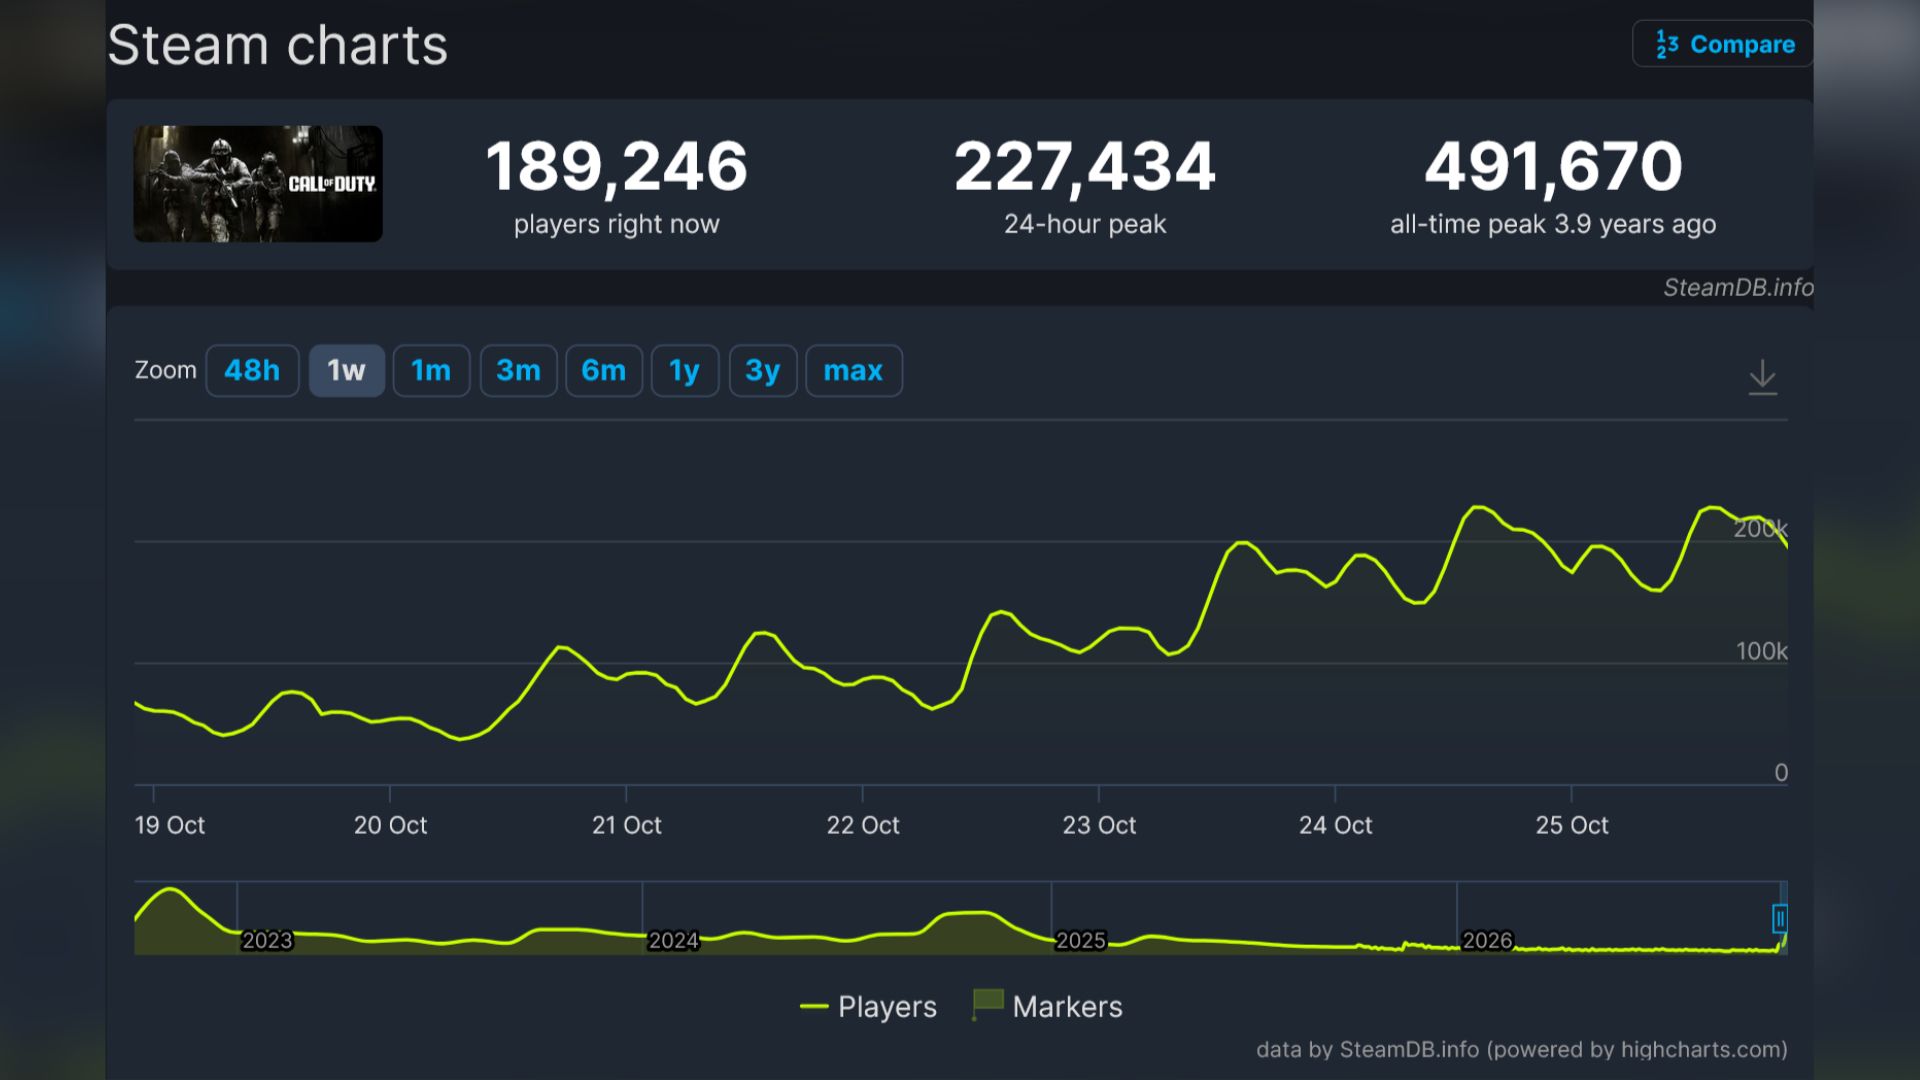The height and width of the screenshot is (1080, 1920).
Task: Select the 1w zoom range
Action: [346, 371]
